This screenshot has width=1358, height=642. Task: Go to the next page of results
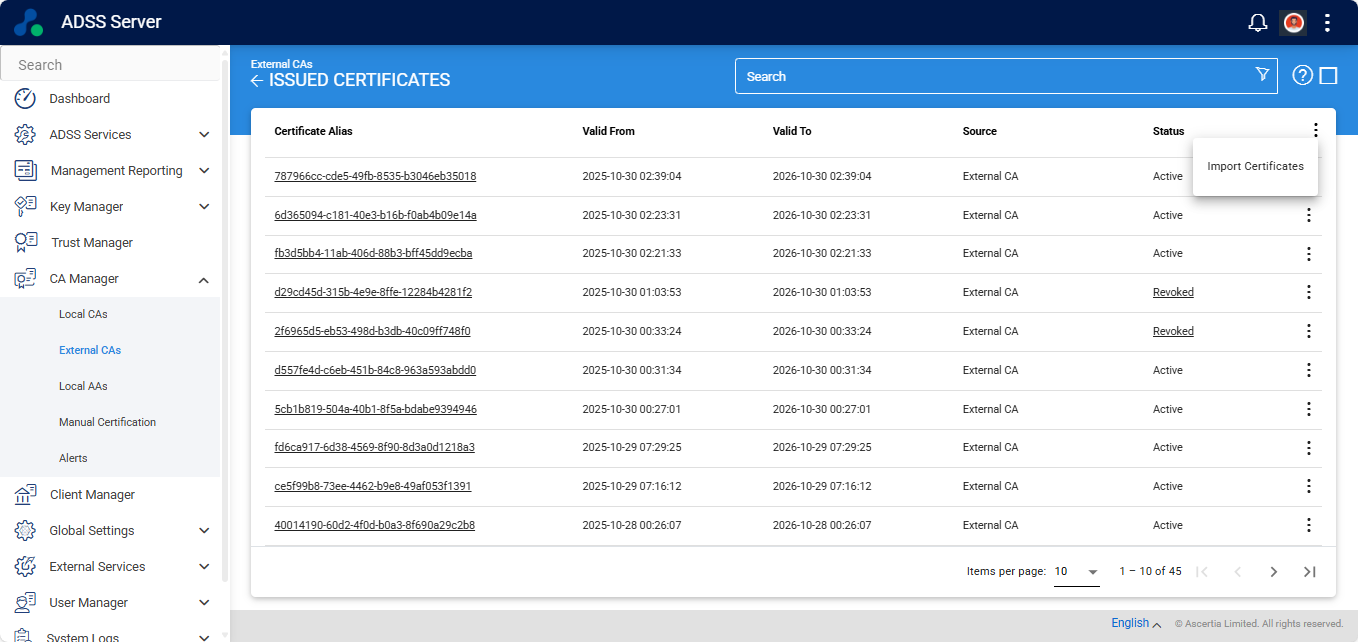(1273, 572)
